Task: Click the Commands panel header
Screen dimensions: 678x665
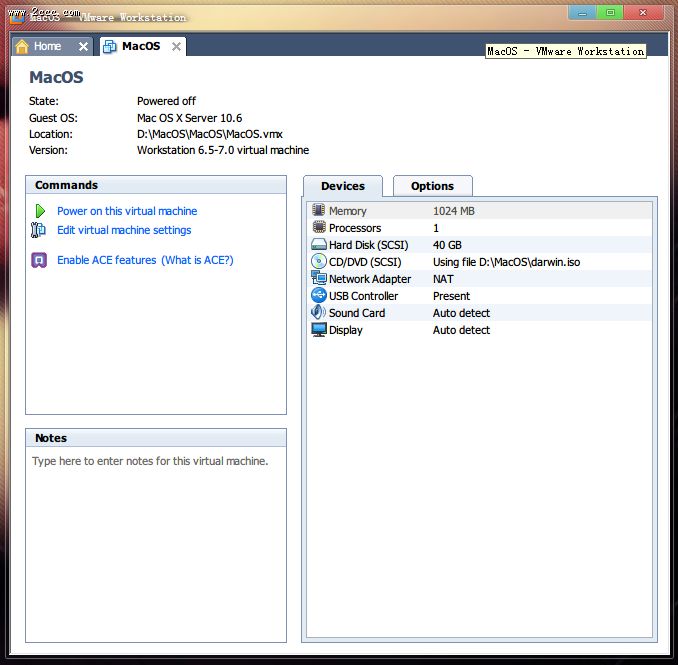Action: (156, 185)
